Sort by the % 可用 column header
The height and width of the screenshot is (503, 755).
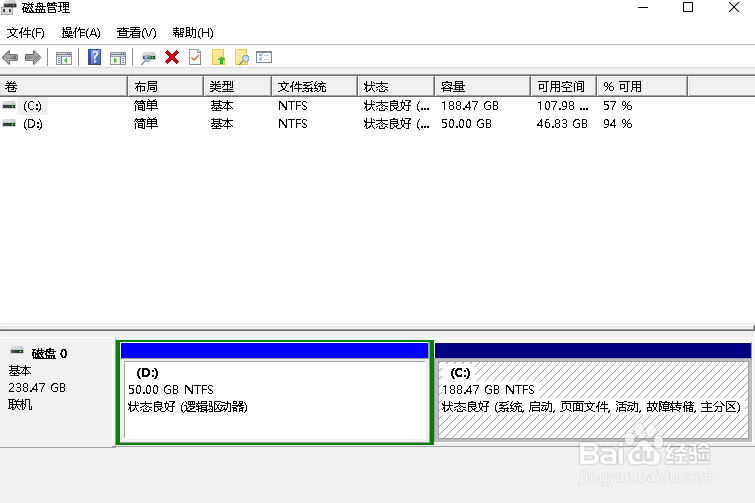click(x=642, y=87)
